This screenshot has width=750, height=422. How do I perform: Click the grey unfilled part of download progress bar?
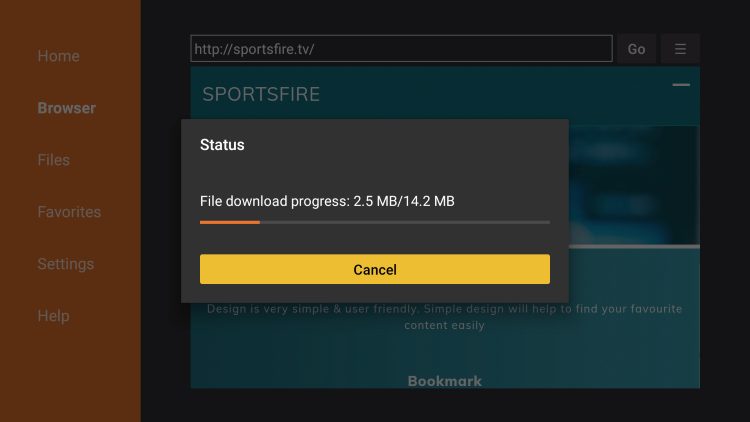pyautogui.click(x=405, y=222)
